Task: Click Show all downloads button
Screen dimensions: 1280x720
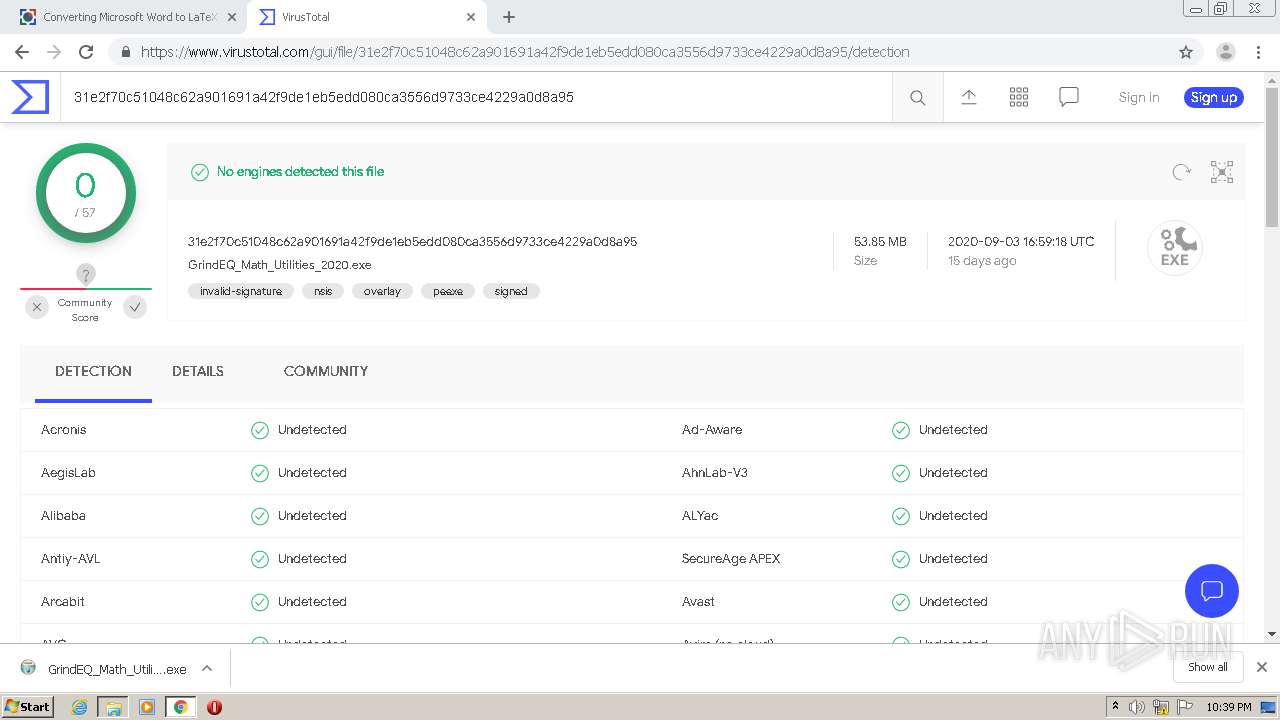Action: [x=1208, y=667]
